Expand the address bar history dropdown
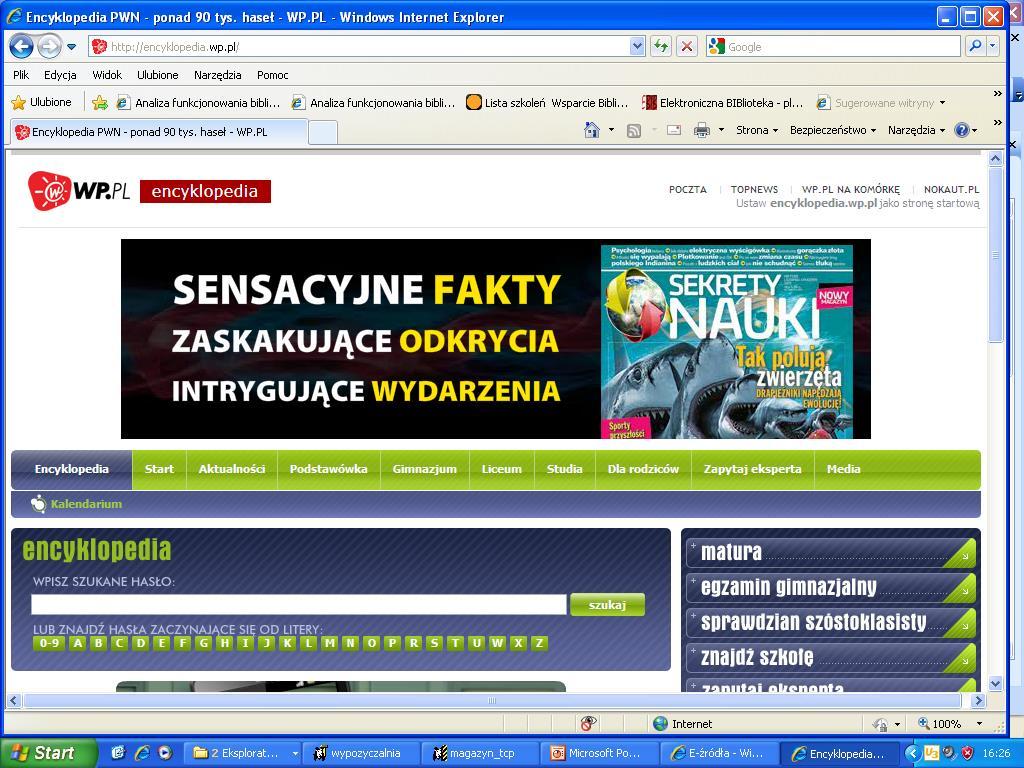The image size is (1024, 768). 637,46
